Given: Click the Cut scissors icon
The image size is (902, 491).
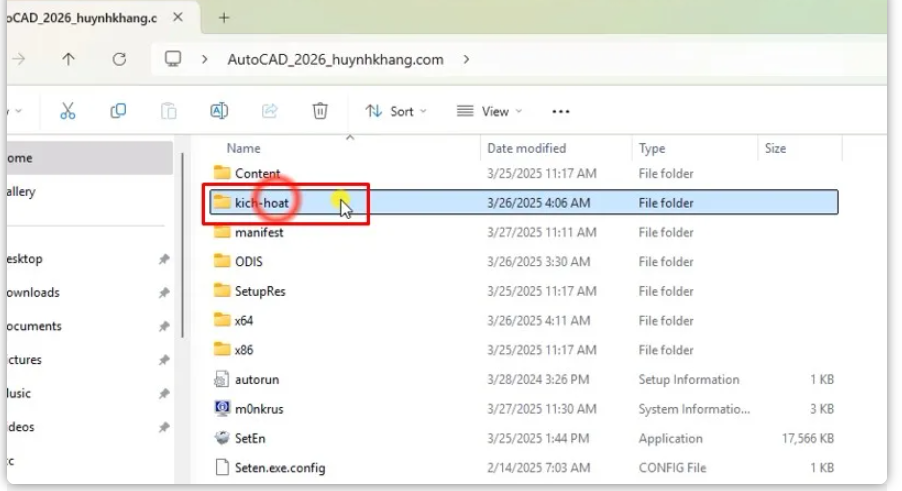Looking at the screenshot, I should tap(68, 111).
